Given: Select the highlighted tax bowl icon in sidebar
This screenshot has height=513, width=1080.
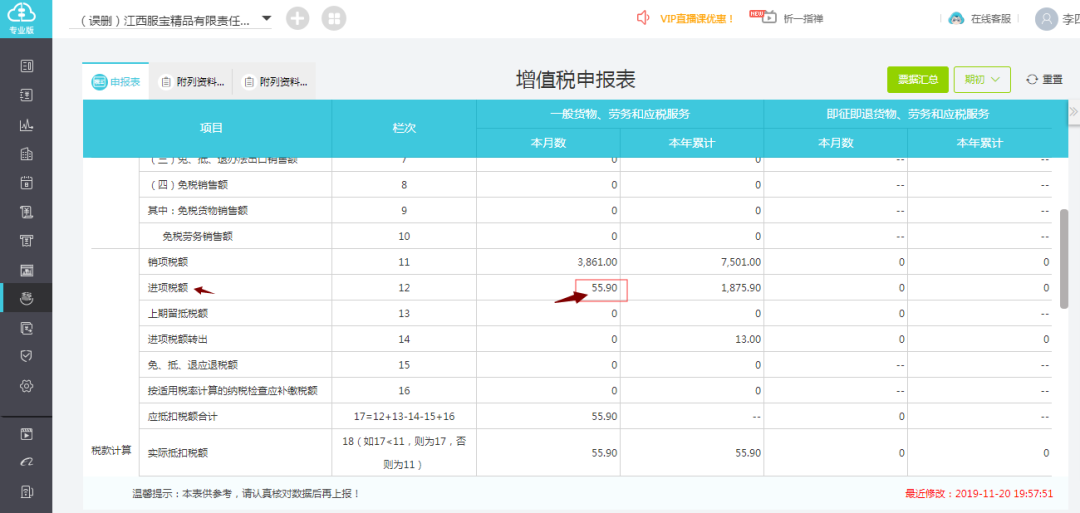Looking at the screenshot, I should pyautogui.click(x=27, y=298).
